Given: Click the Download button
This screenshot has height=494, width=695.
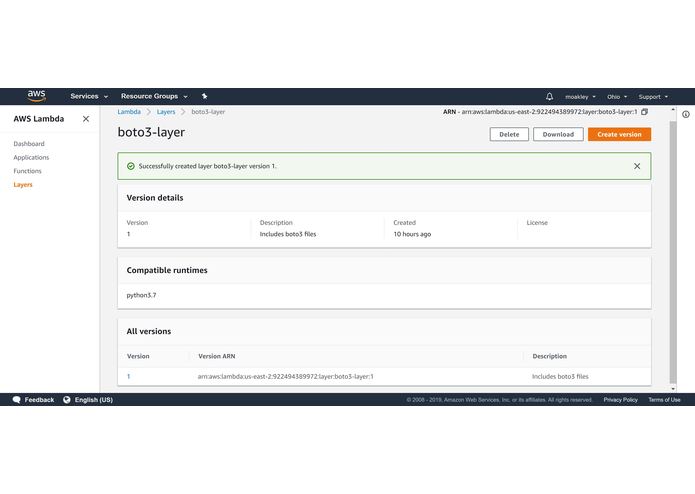Looking at the screenshot, I should coord(558,134).
